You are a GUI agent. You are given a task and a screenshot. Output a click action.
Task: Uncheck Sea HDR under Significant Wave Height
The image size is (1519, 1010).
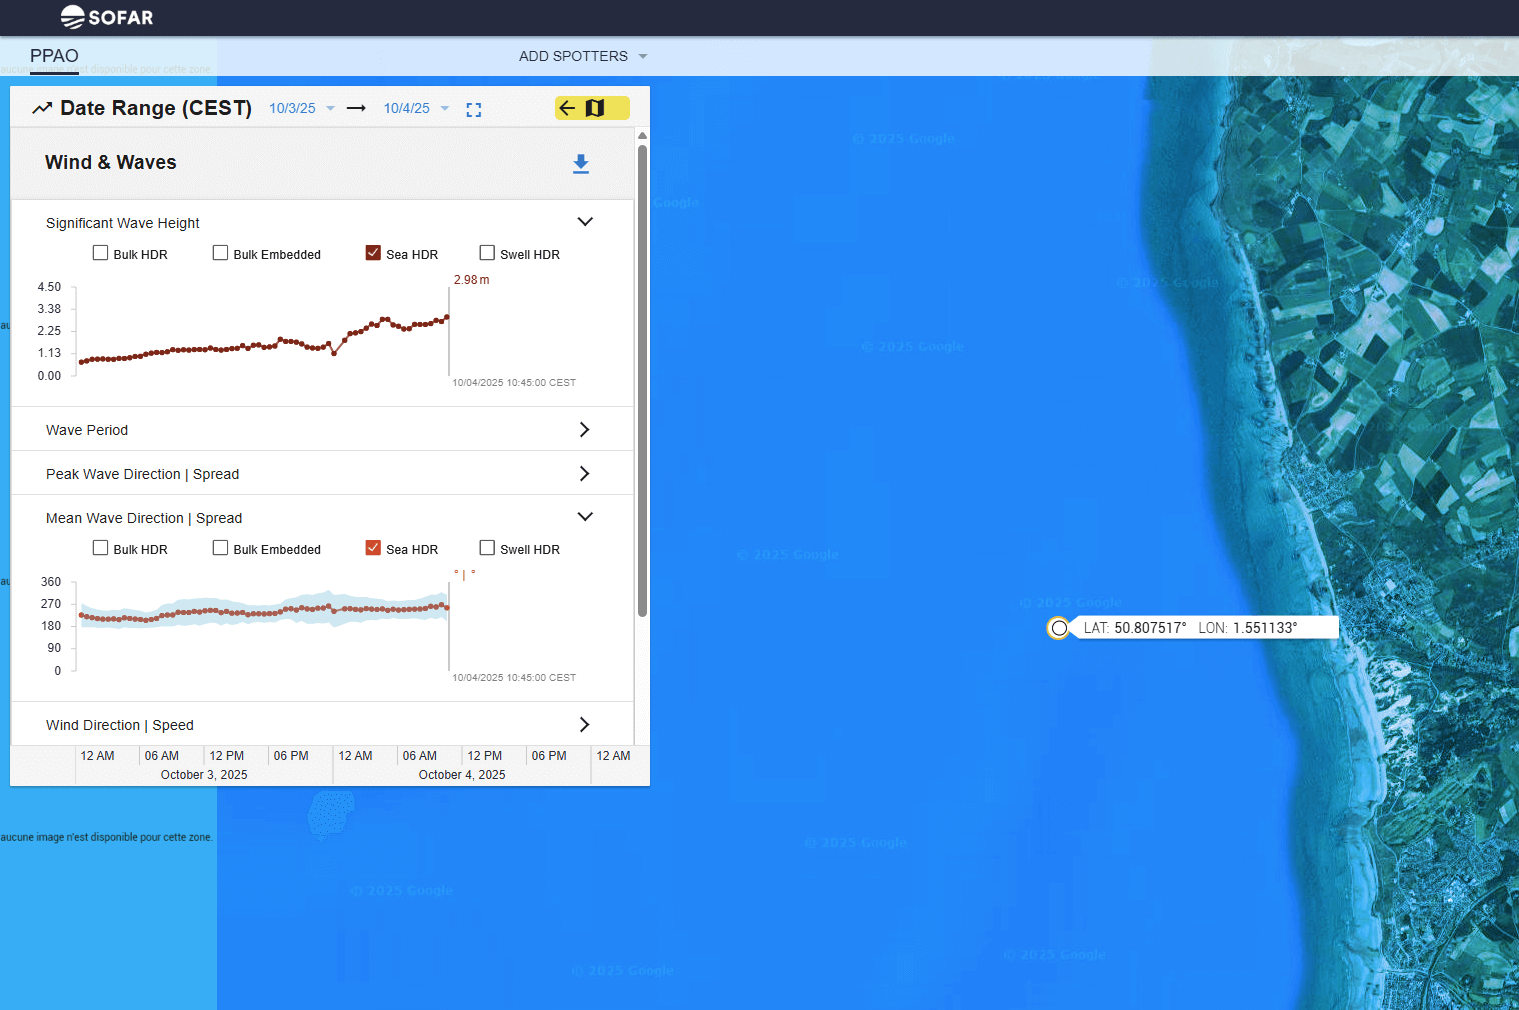(x=373, y=253)
